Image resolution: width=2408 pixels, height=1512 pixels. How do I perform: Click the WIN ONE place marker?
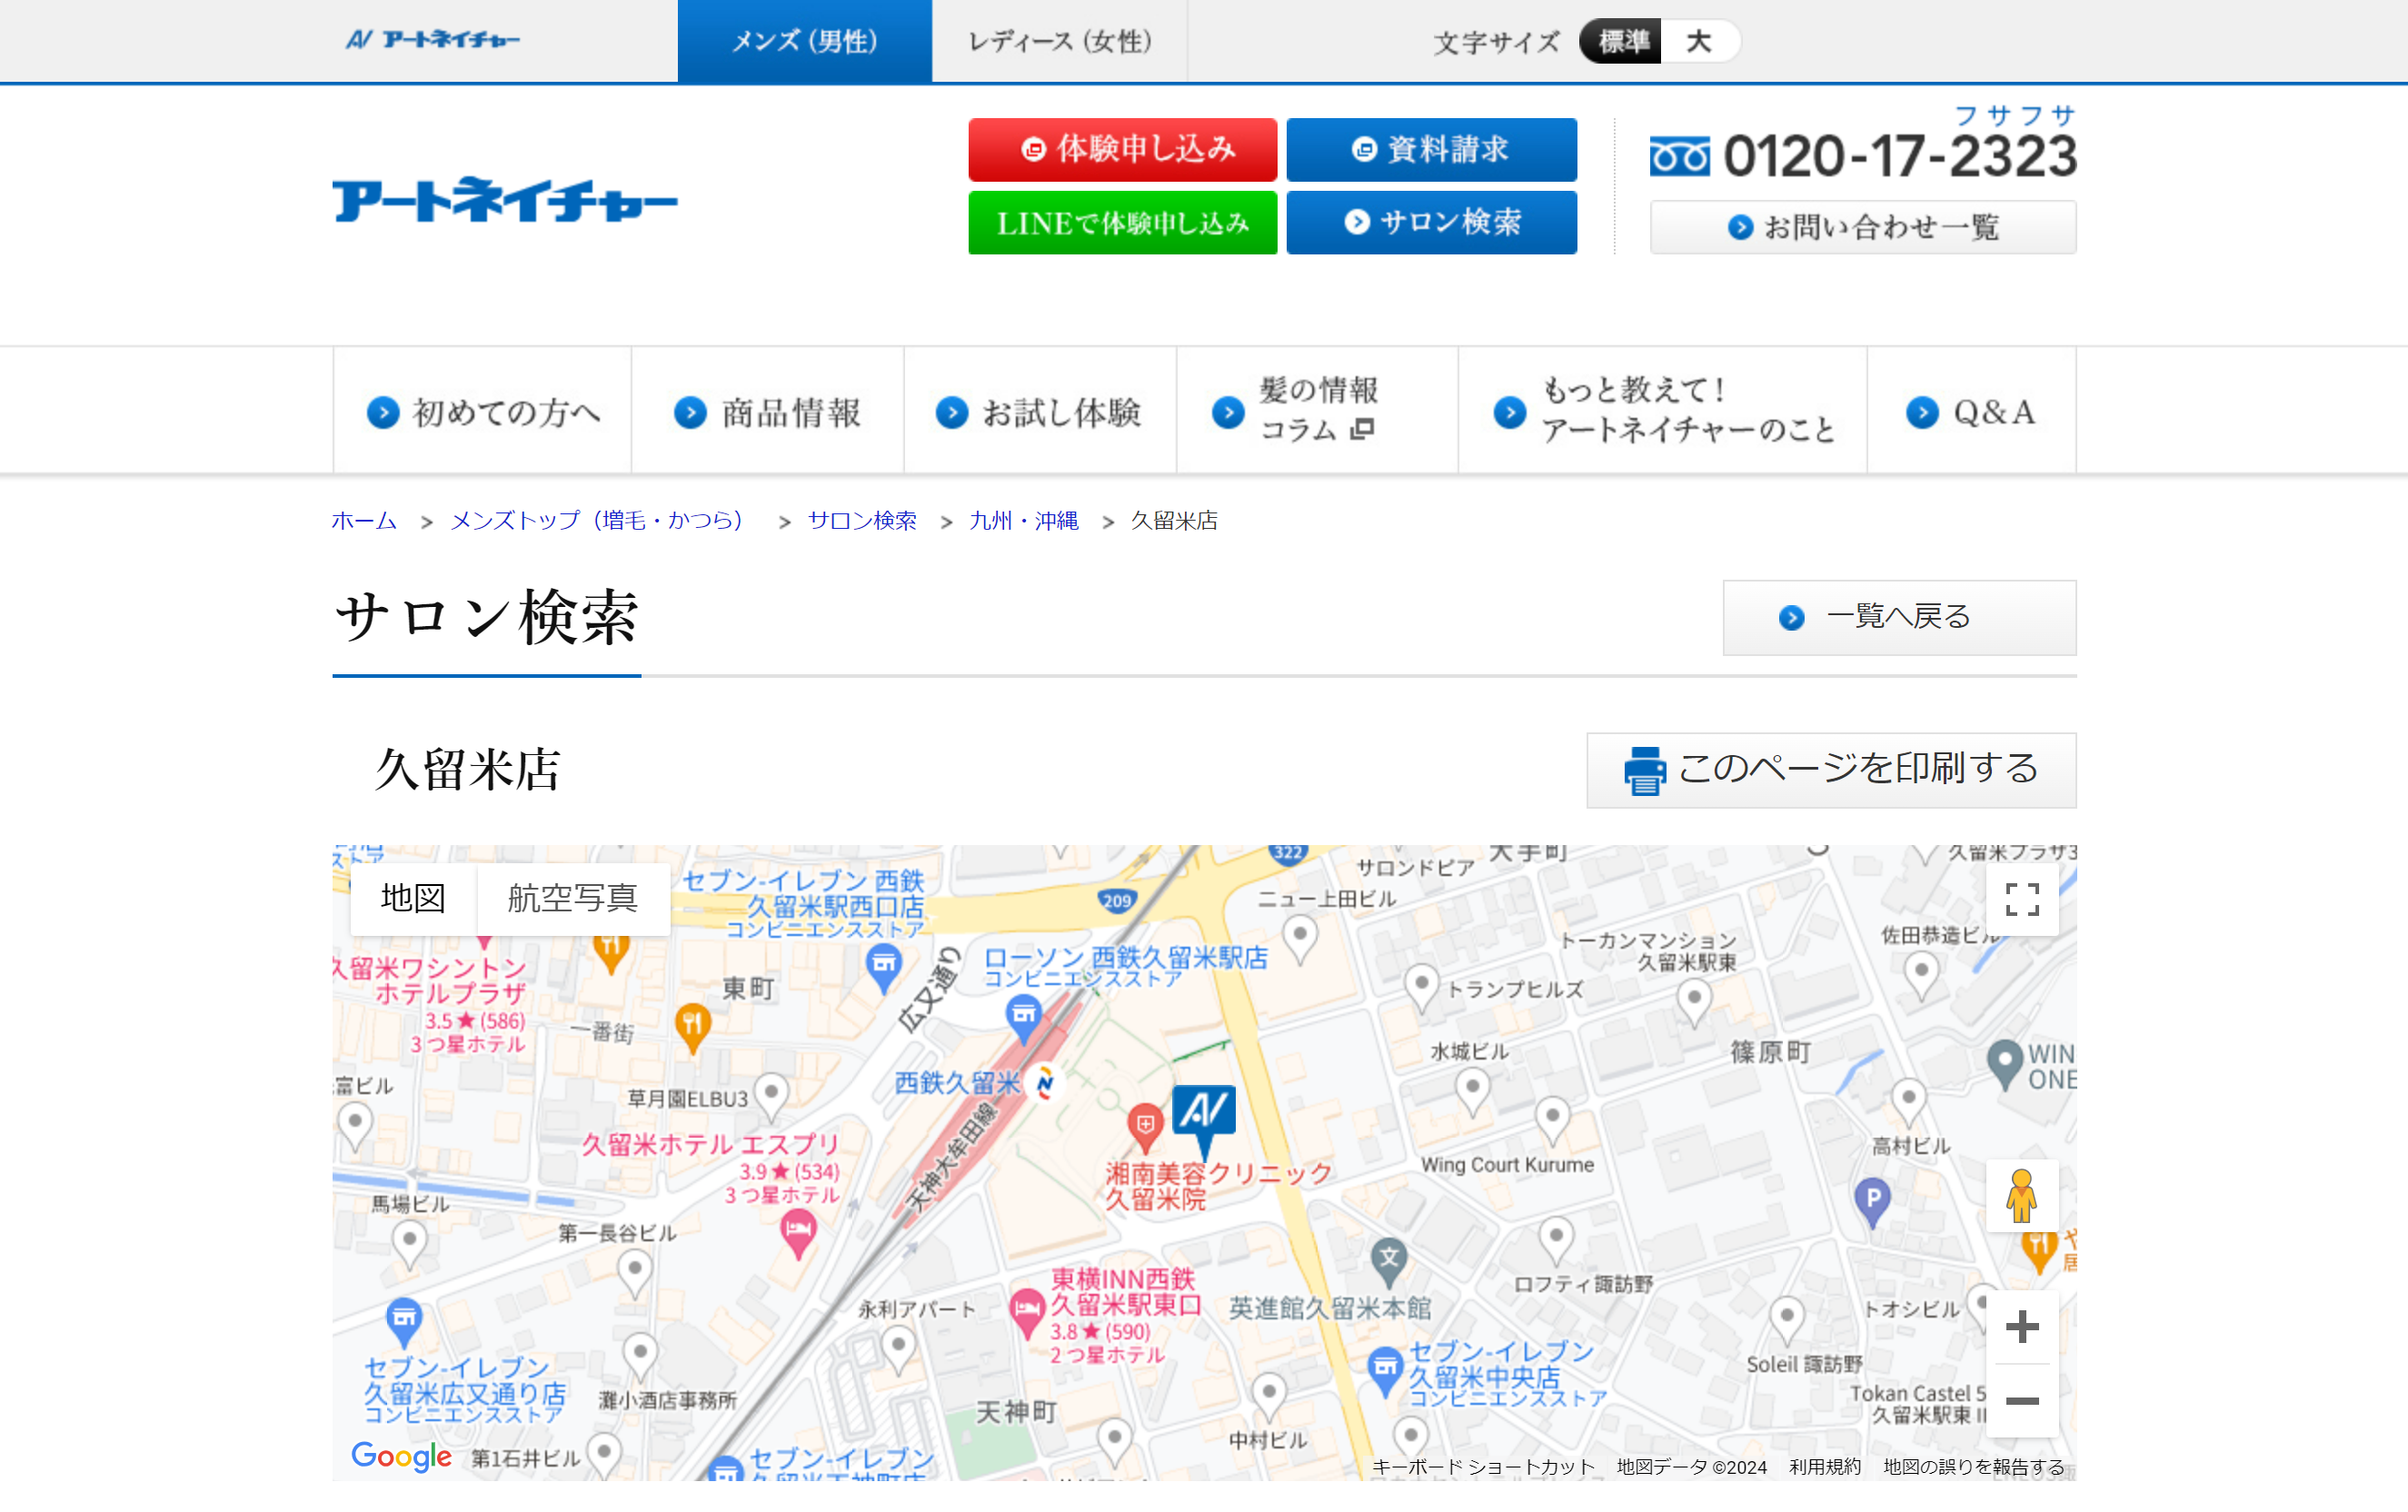pos(2004,1064)
